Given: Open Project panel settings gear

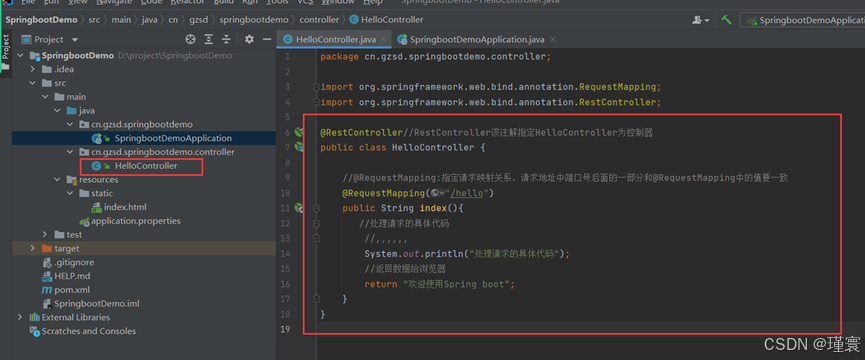Looking at the screenshot, I should coord(249,39).
